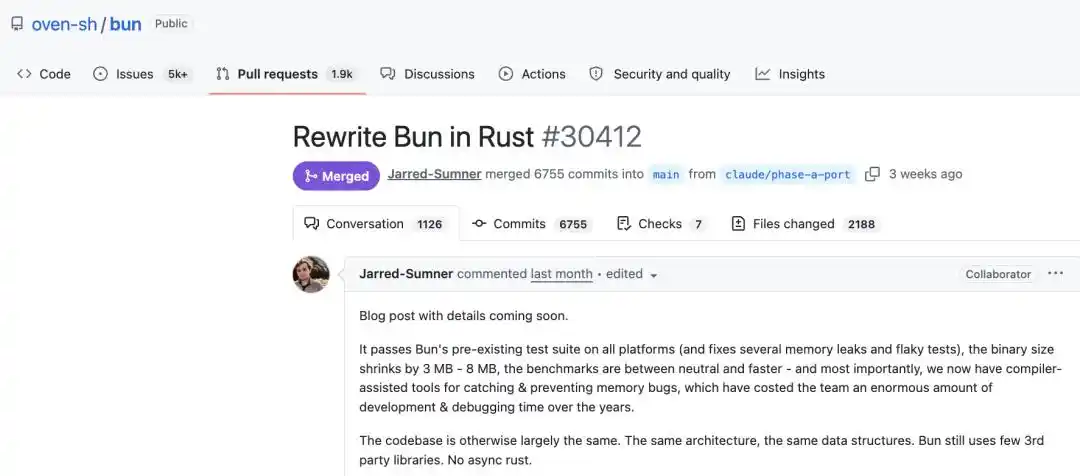Select the Pull requests tab
Viewport: 1080px width, 476px height.
(286, 74)
